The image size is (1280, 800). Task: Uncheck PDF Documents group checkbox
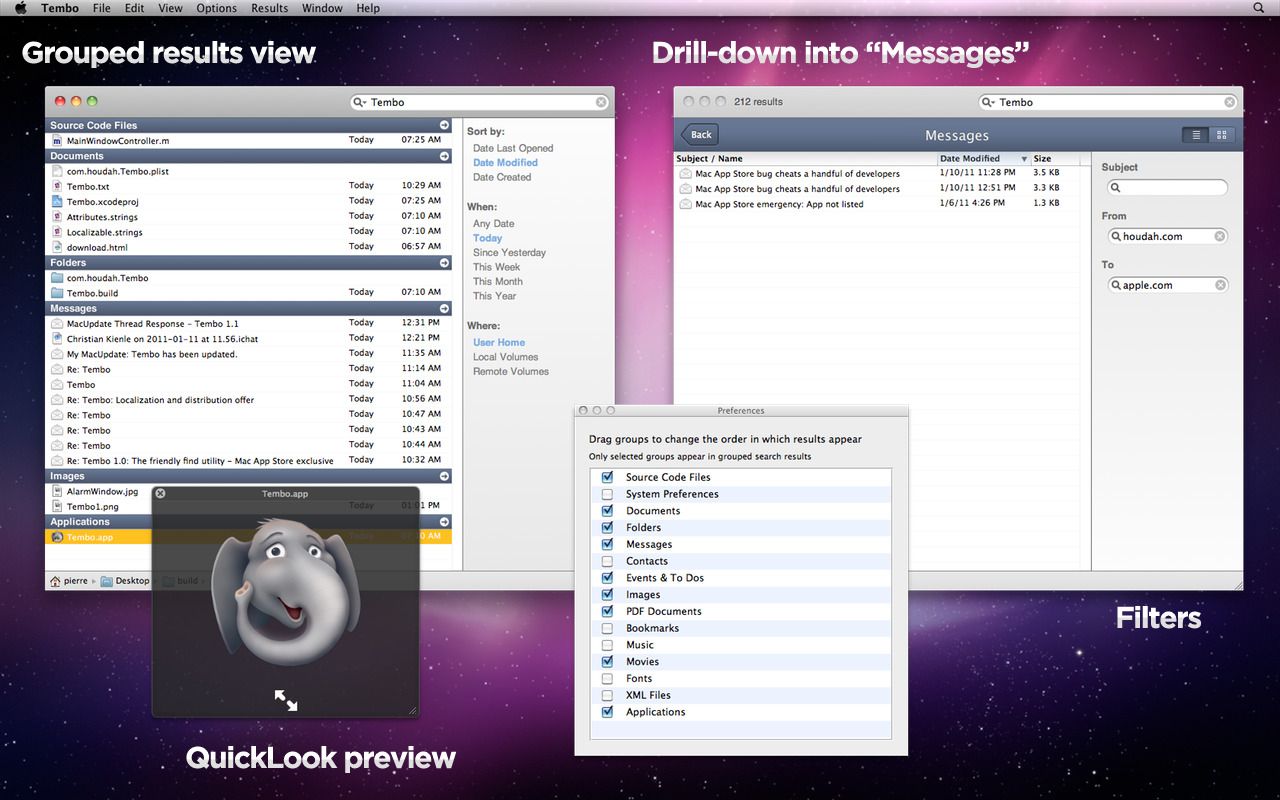coord(607,611)
